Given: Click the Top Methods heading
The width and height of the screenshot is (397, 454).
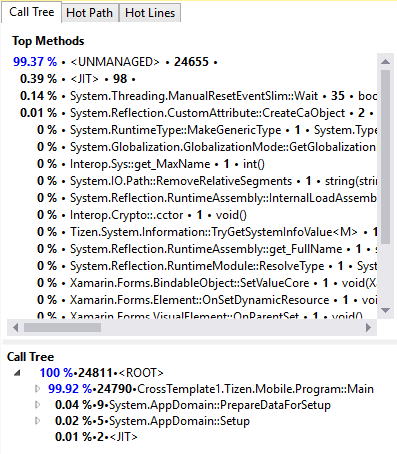Looking at the screenshot, I should [x=48, y=41].
